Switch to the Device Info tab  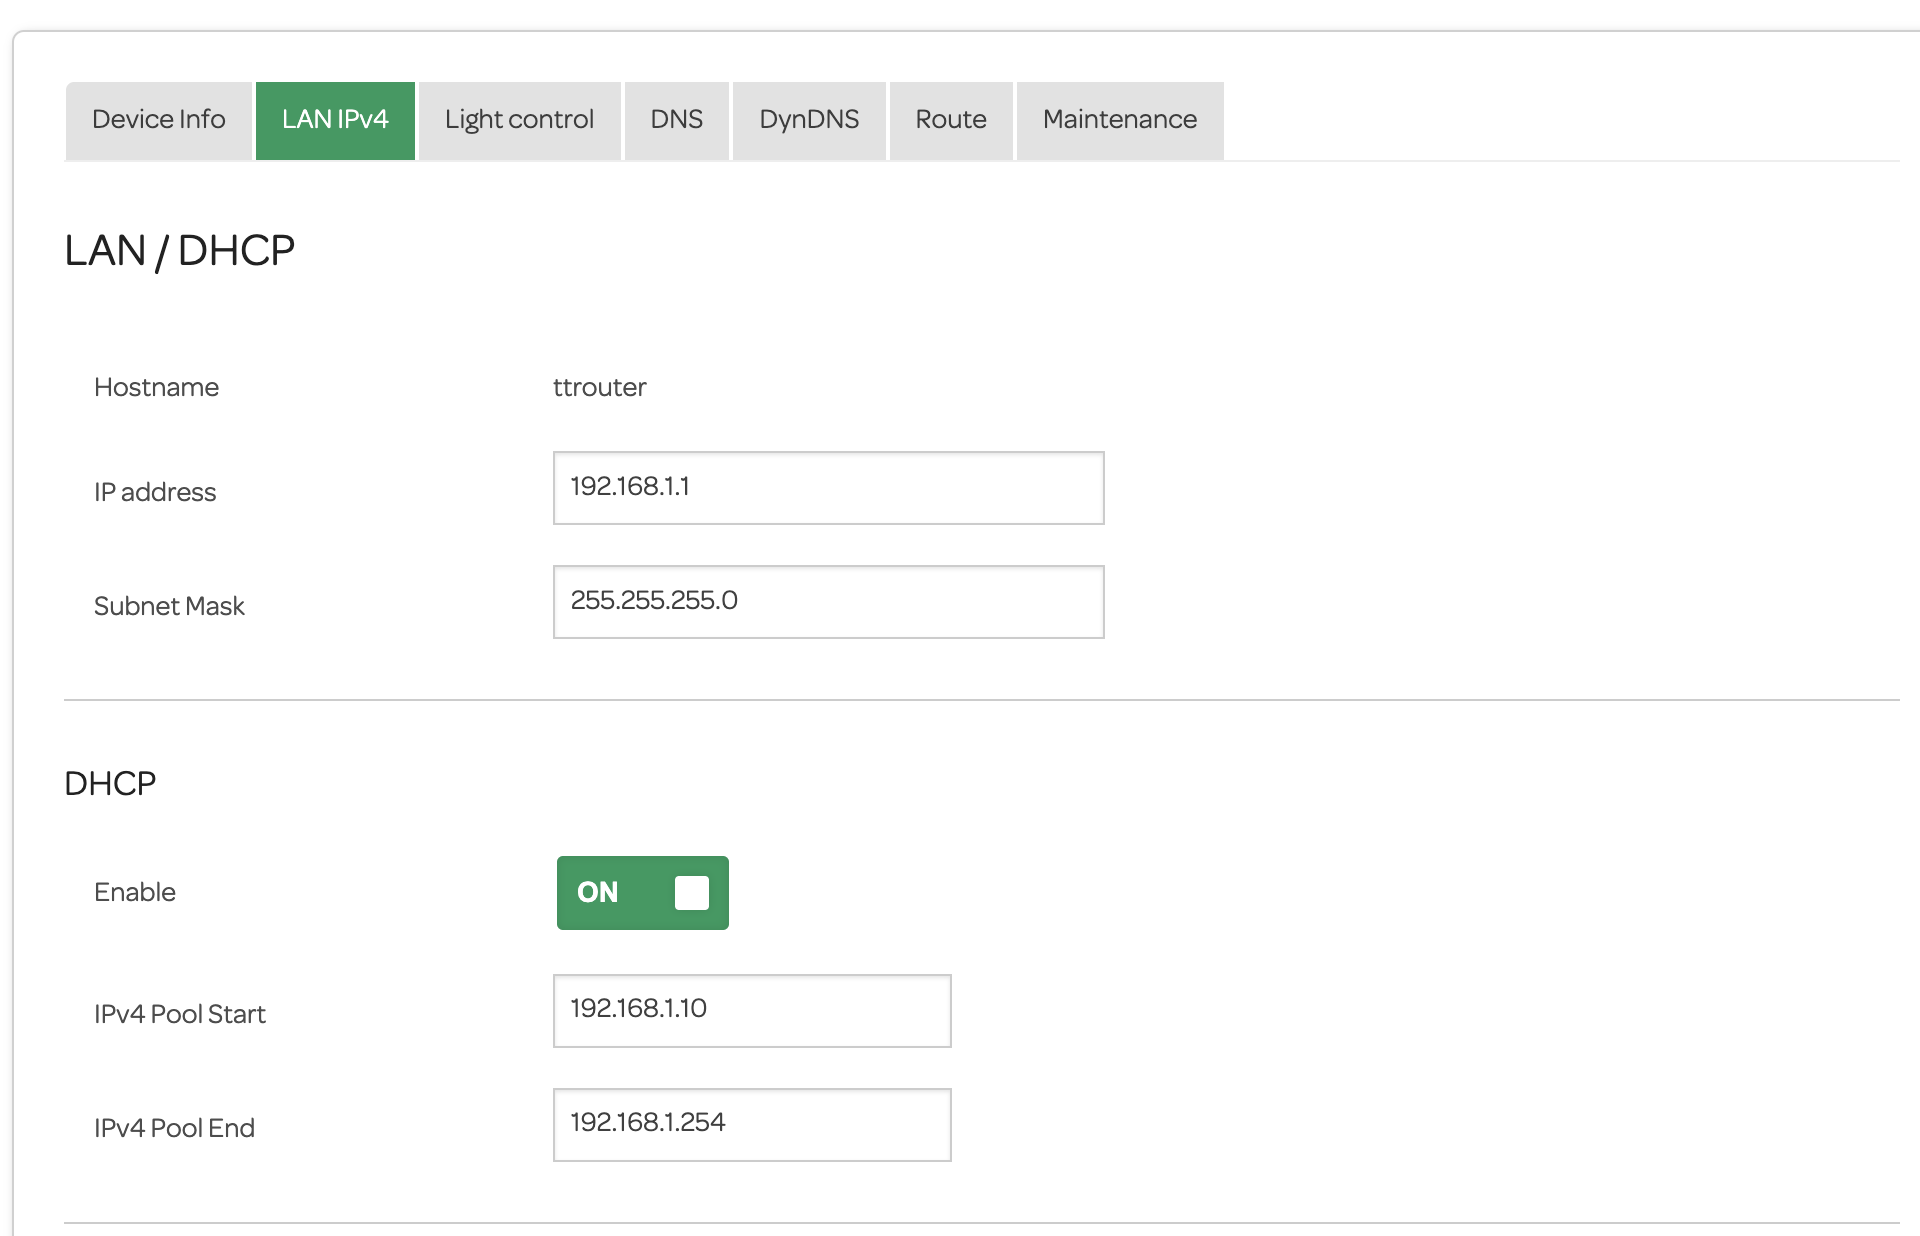[158, 120]
